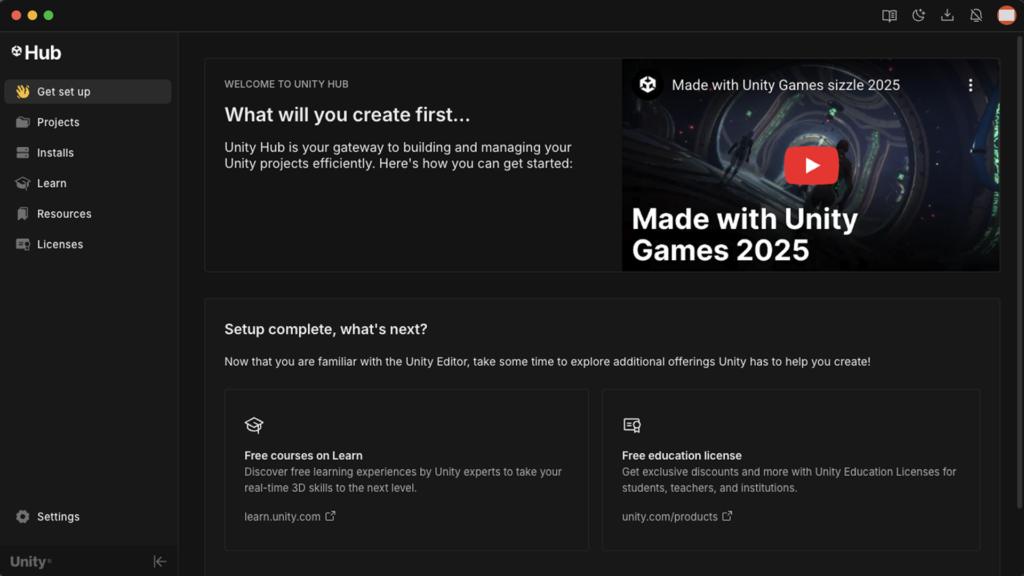Go to the Projects section

click(x=58, y=122)
